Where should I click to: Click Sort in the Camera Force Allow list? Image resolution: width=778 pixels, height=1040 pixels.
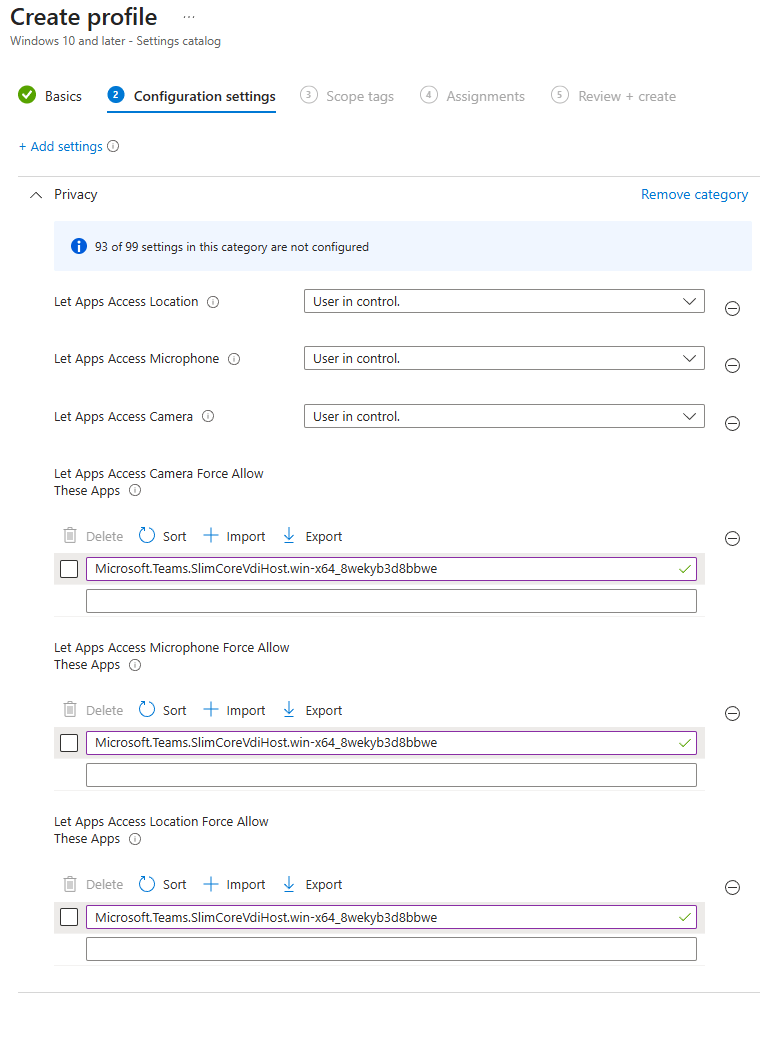(x=163, y=536)
